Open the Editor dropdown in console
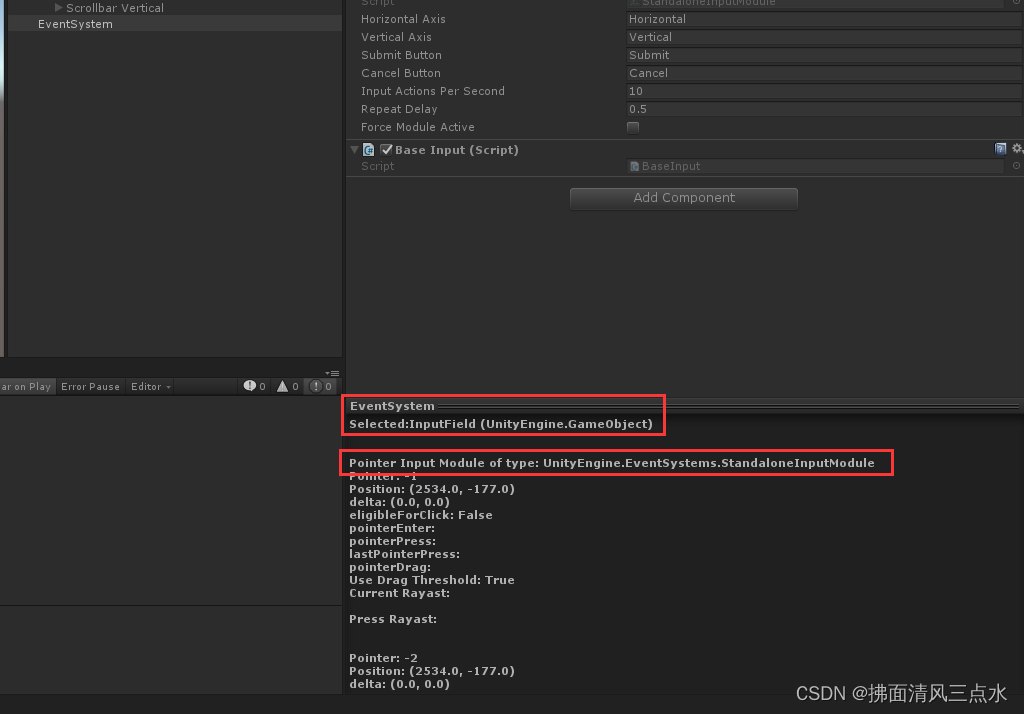The width and height of the screenshot is (1024, 714). pyautogui.click(x=150, y=387)
